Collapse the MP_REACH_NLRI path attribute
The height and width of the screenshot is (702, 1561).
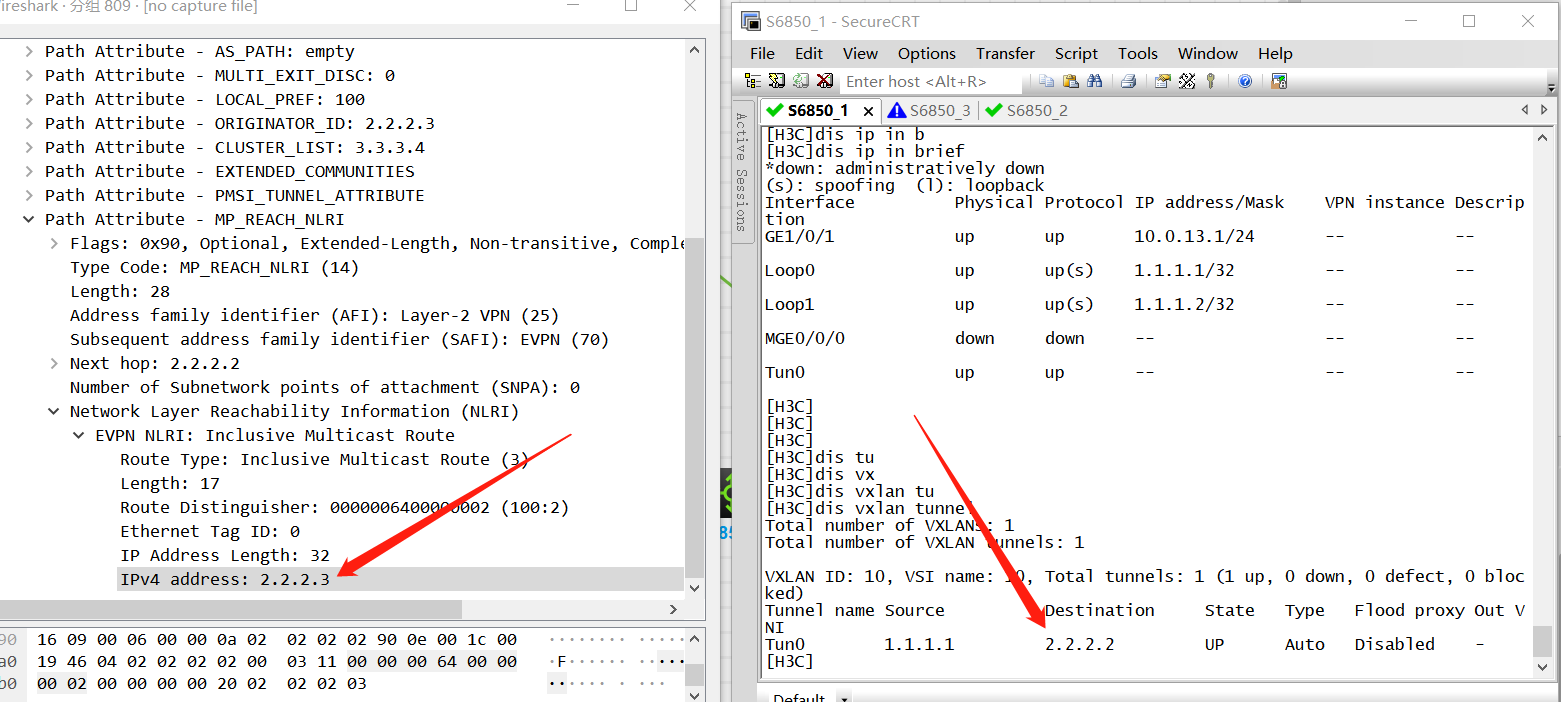29,219
